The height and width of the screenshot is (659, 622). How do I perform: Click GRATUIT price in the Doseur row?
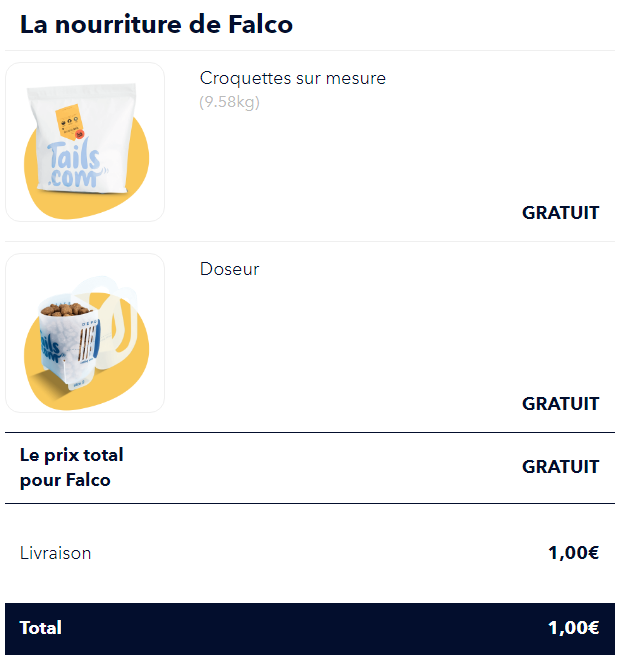(560, 404)
